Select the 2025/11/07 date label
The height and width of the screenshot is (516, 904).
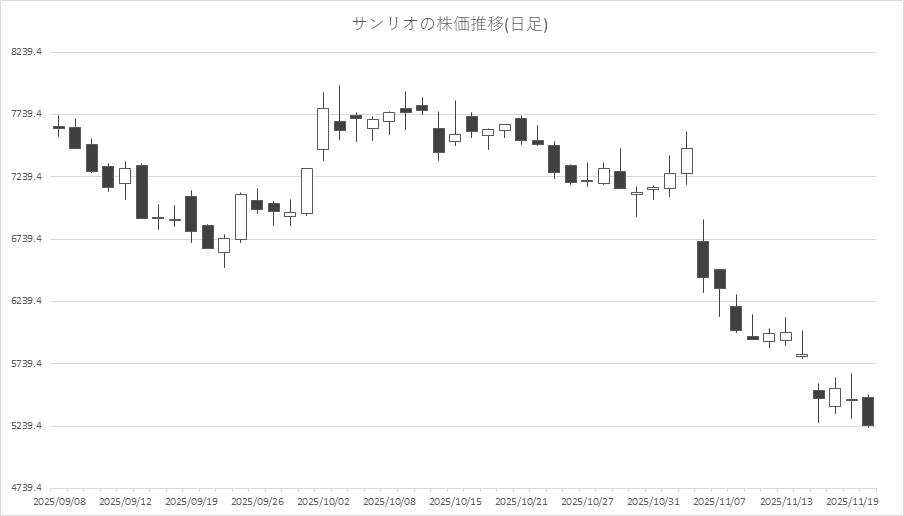720,501
